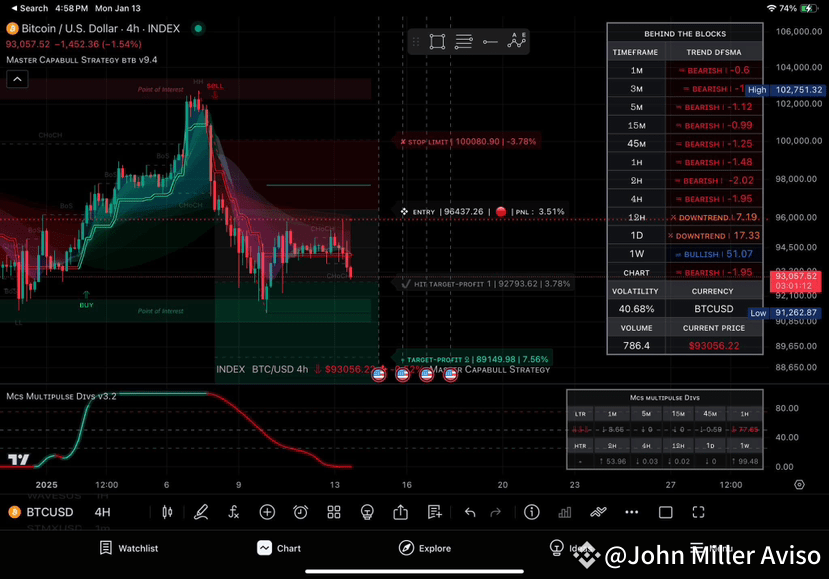This screenshot has height=579, width=829.
Task: Open the Ideas lightbulb icon
Action: coord(367,512)
